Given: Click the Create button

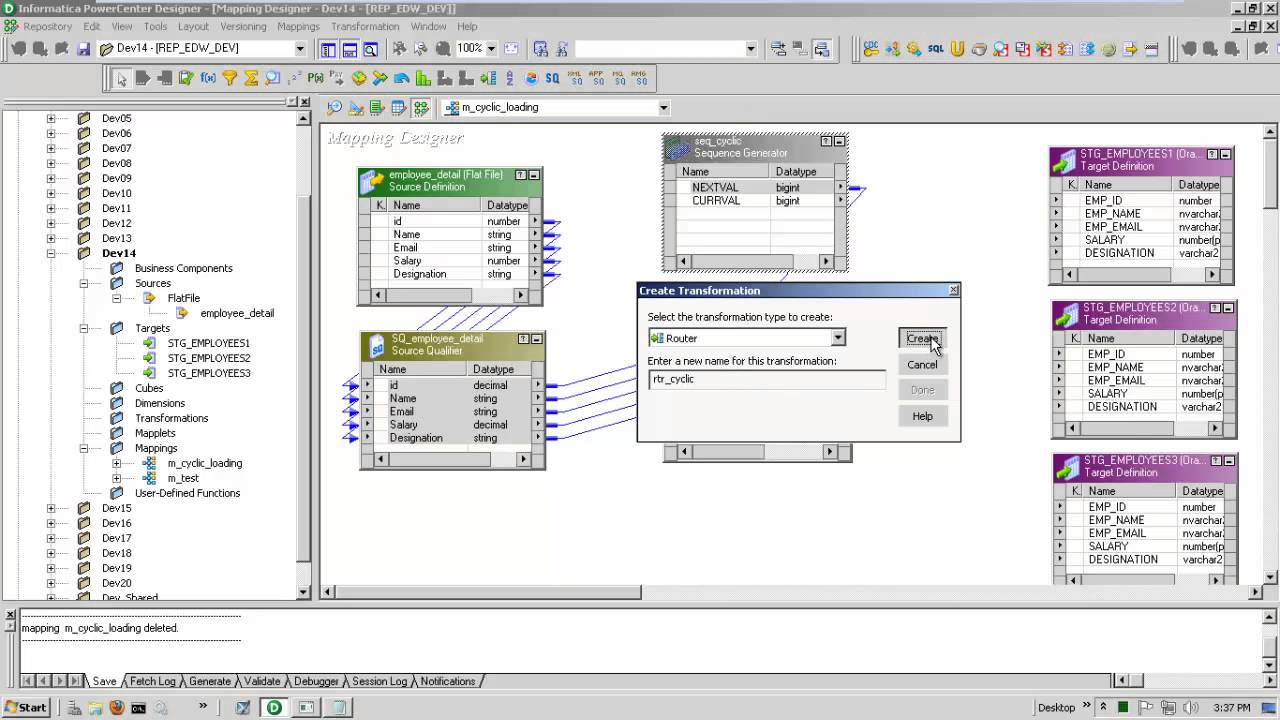Looking at the screenshot, I should tap(922, 339).
